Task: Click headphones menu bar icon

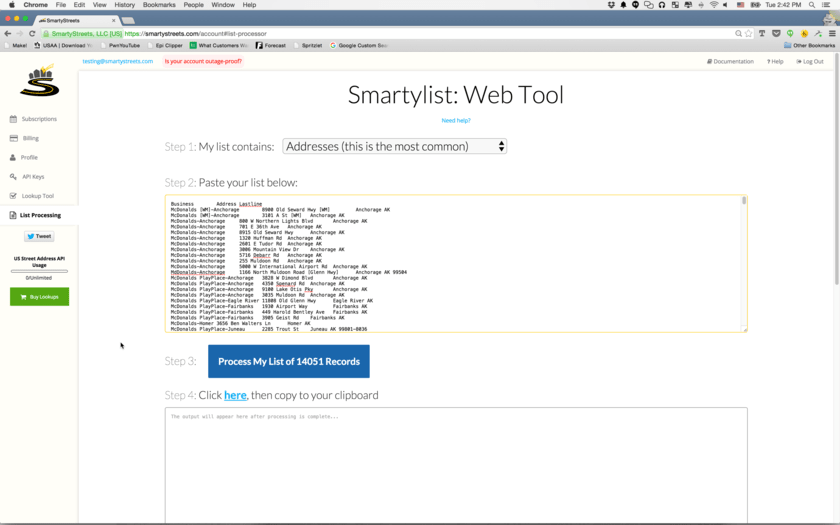Action: click(x=662, y=5)
